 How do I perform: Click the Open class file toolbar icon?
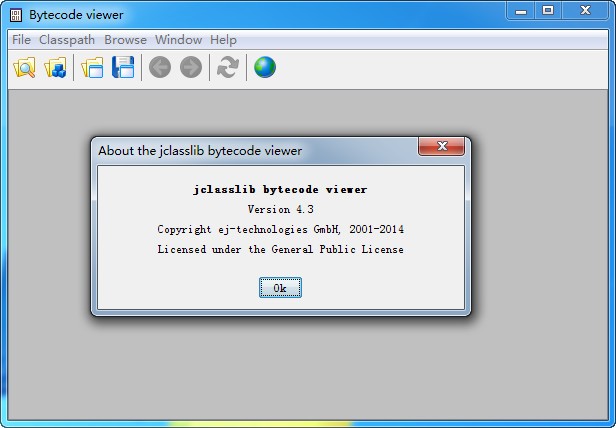coord(24,68)
